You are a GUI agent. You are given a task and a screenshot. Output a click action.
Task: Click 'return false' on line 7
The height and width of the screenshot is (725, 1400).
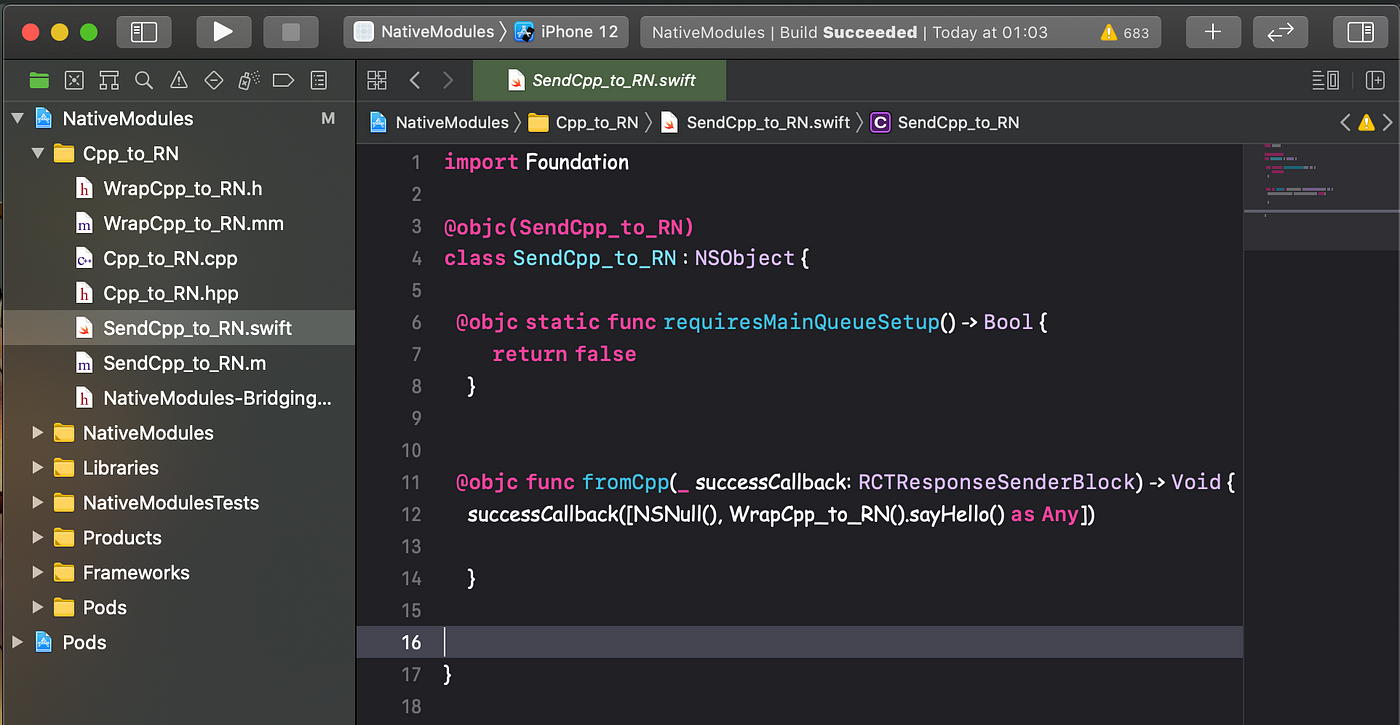tap(564, 354)
